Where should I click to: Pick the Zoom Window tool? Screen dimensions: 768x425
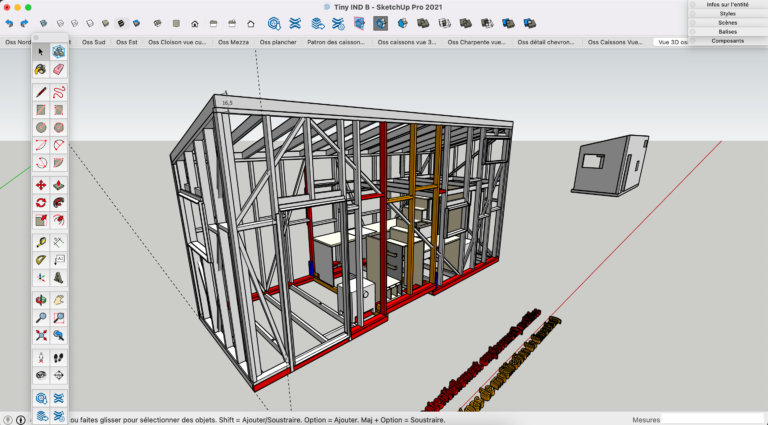coord(58,318)
